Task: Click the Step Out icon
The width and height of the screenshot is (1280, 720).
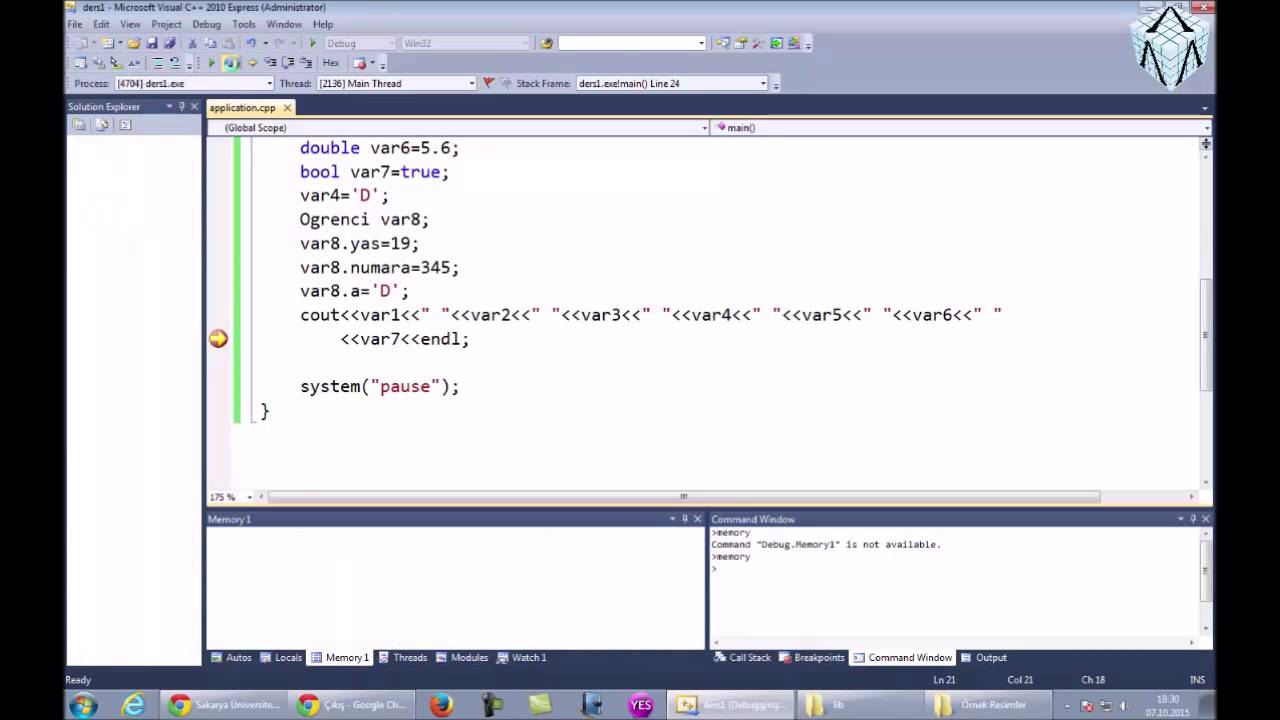Action: (x=306, y=62)
